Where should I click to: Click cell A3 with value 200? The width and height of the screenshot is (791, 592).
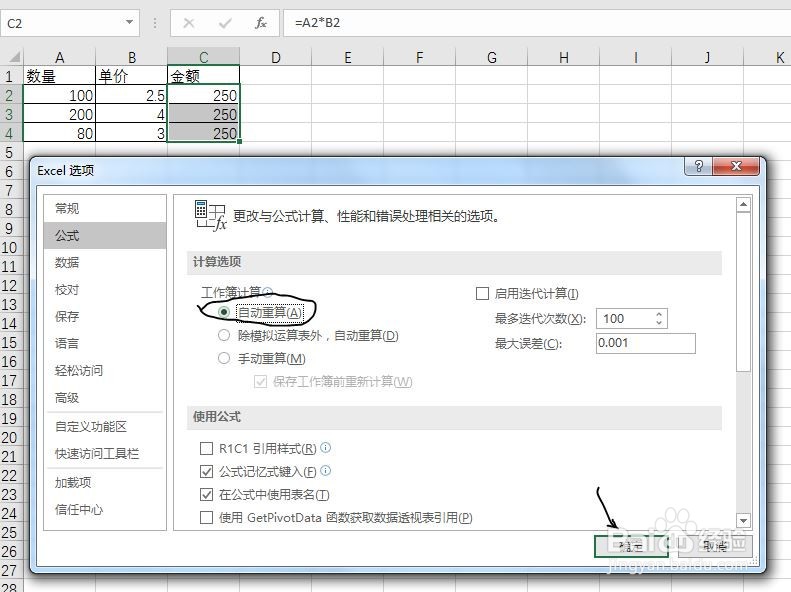(x=59, y=114)
